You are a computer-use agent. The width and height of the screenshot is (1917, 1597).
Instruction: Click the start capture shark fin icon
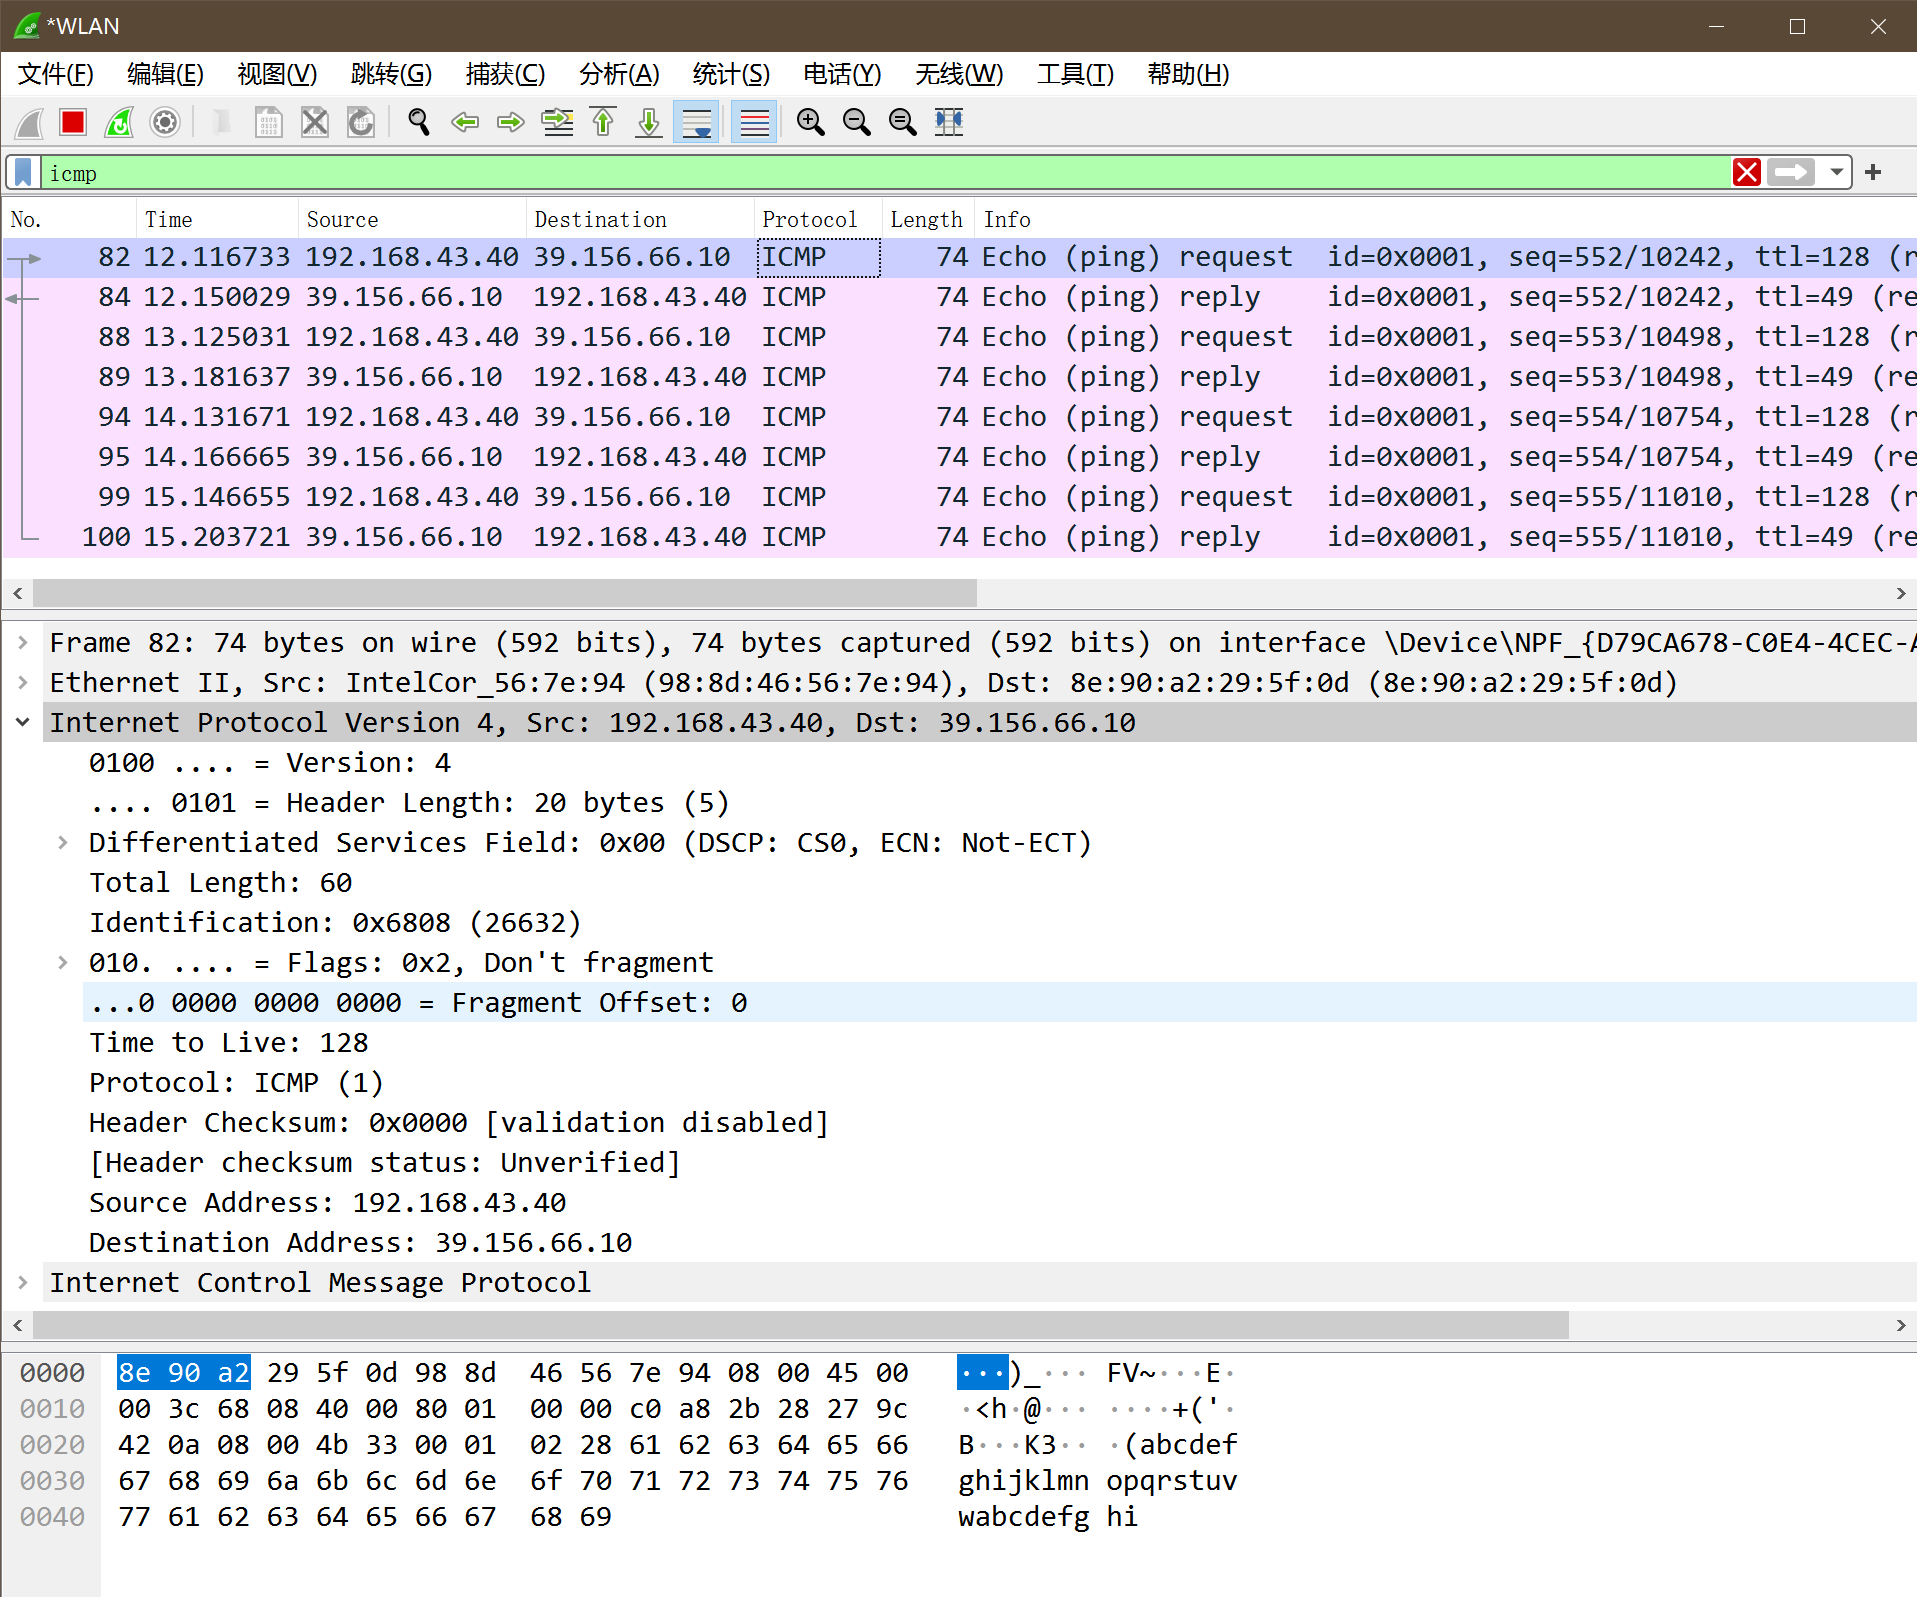point(28,122)
